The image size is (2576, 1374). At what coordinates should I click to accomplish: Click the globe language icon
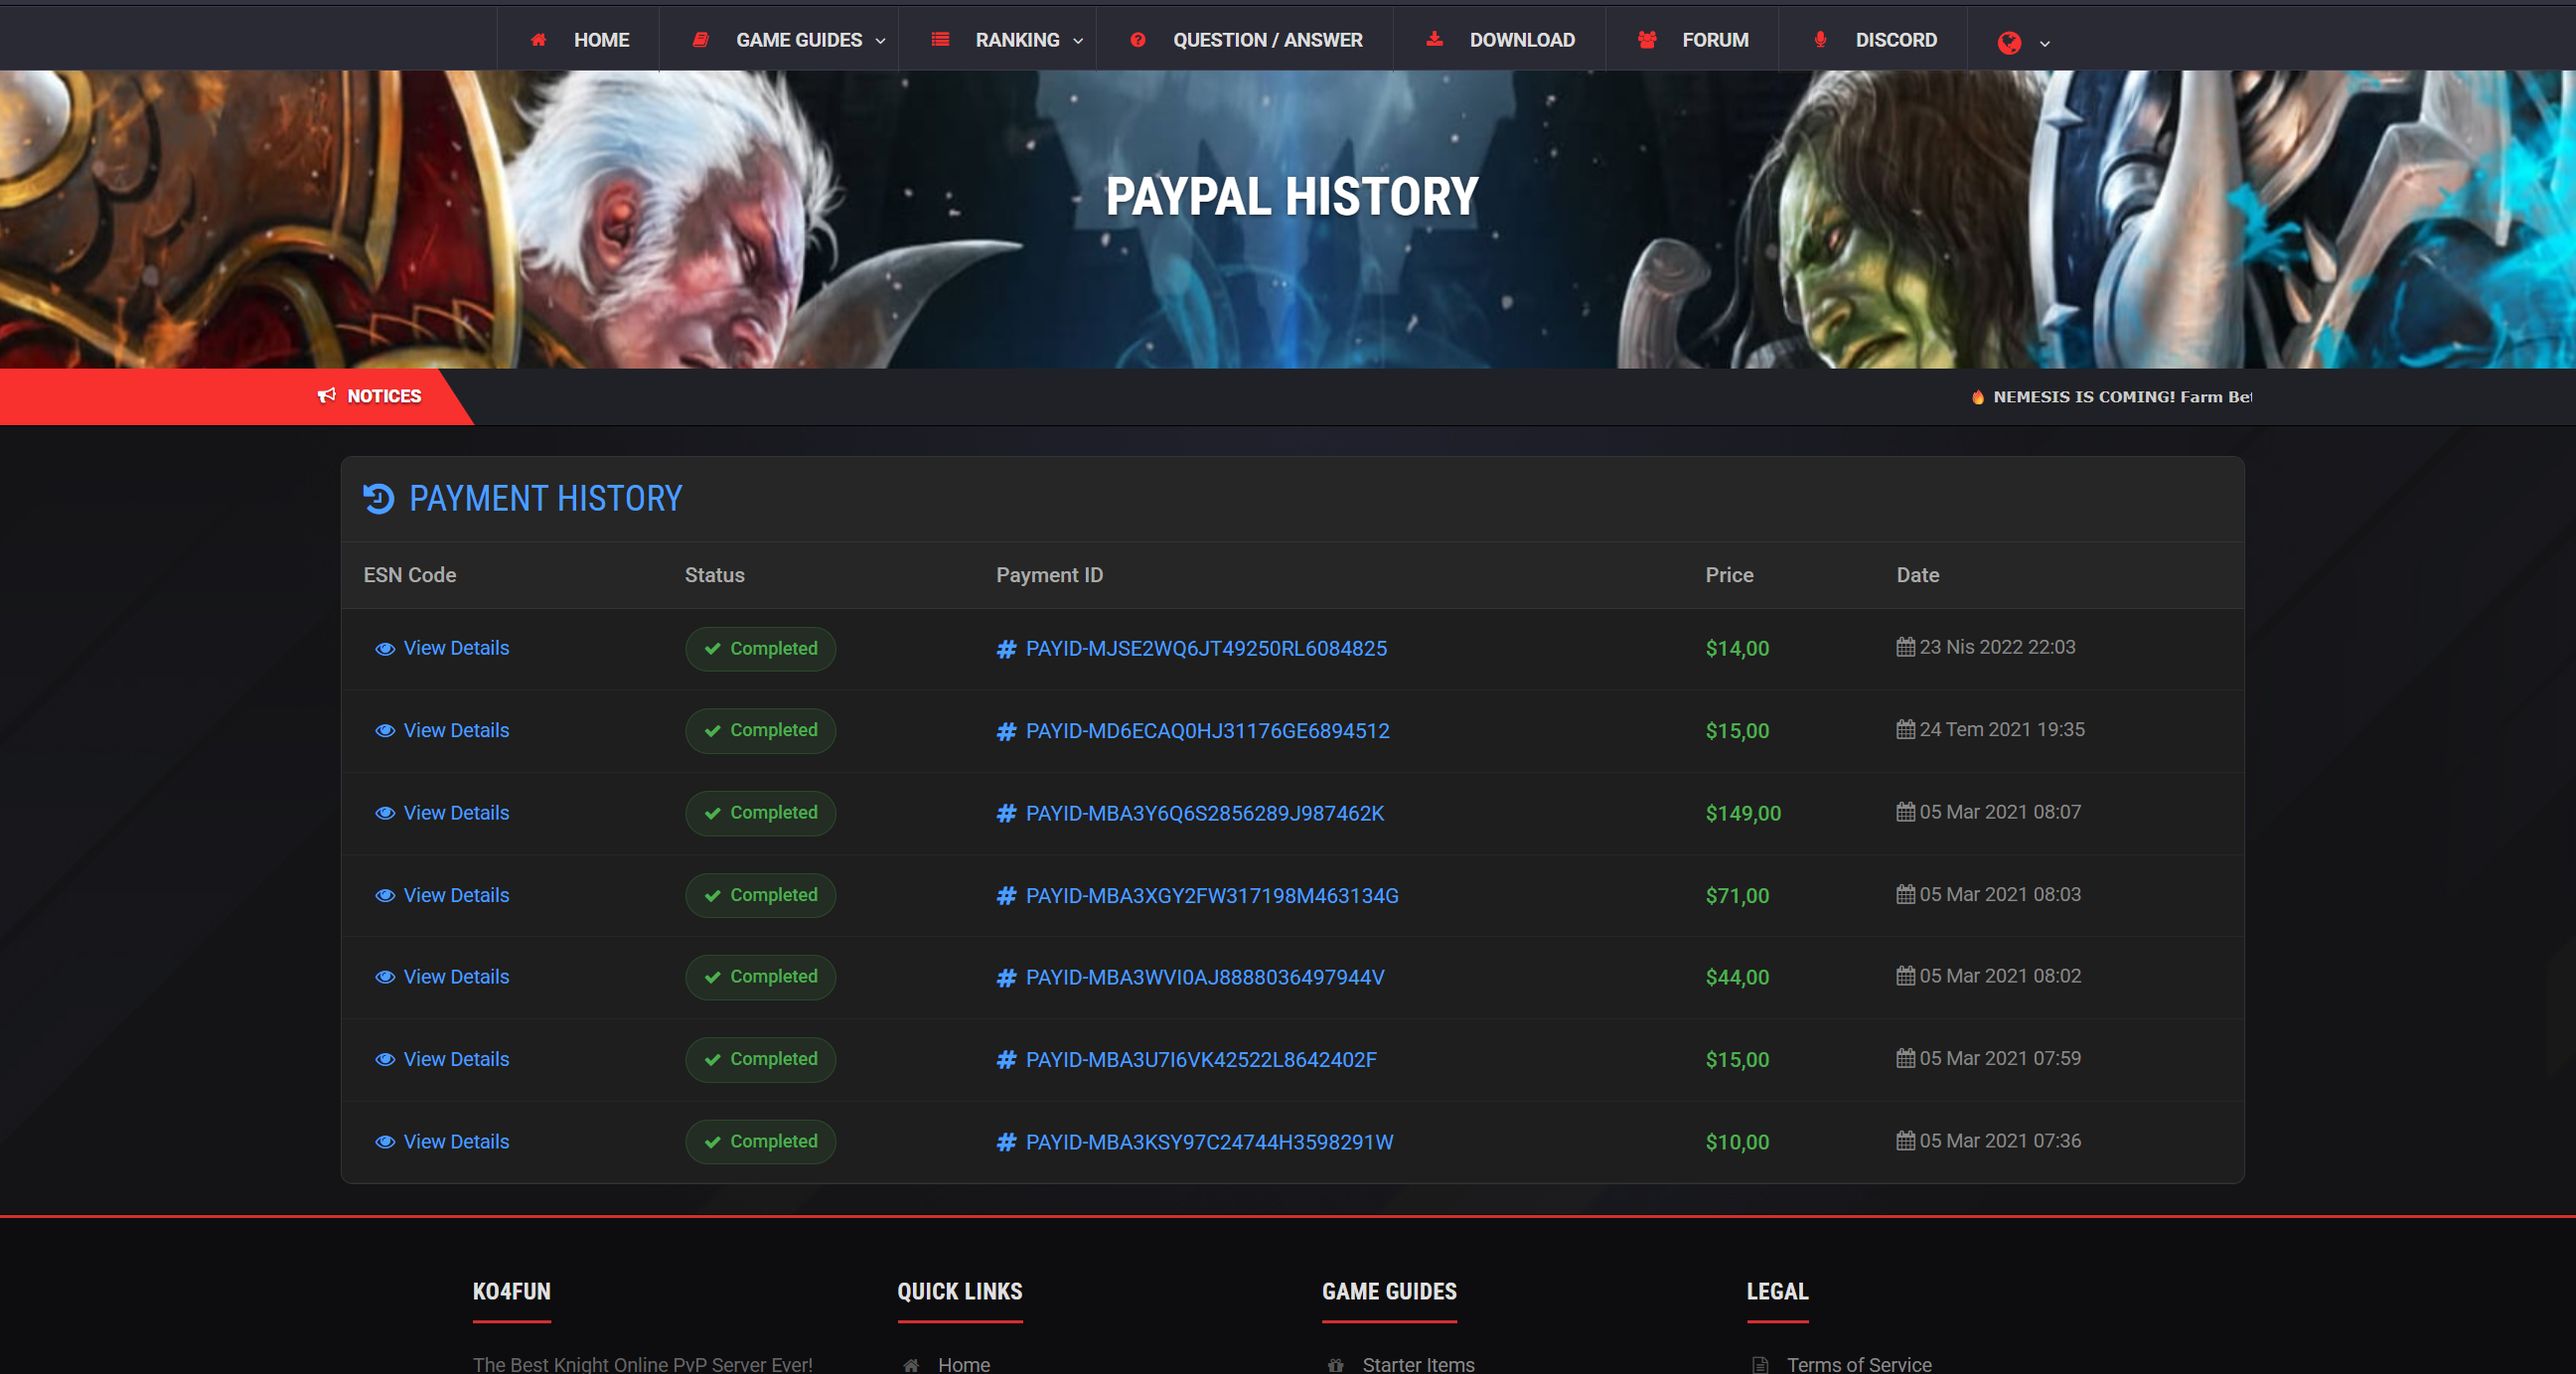tap(2009, 42)
